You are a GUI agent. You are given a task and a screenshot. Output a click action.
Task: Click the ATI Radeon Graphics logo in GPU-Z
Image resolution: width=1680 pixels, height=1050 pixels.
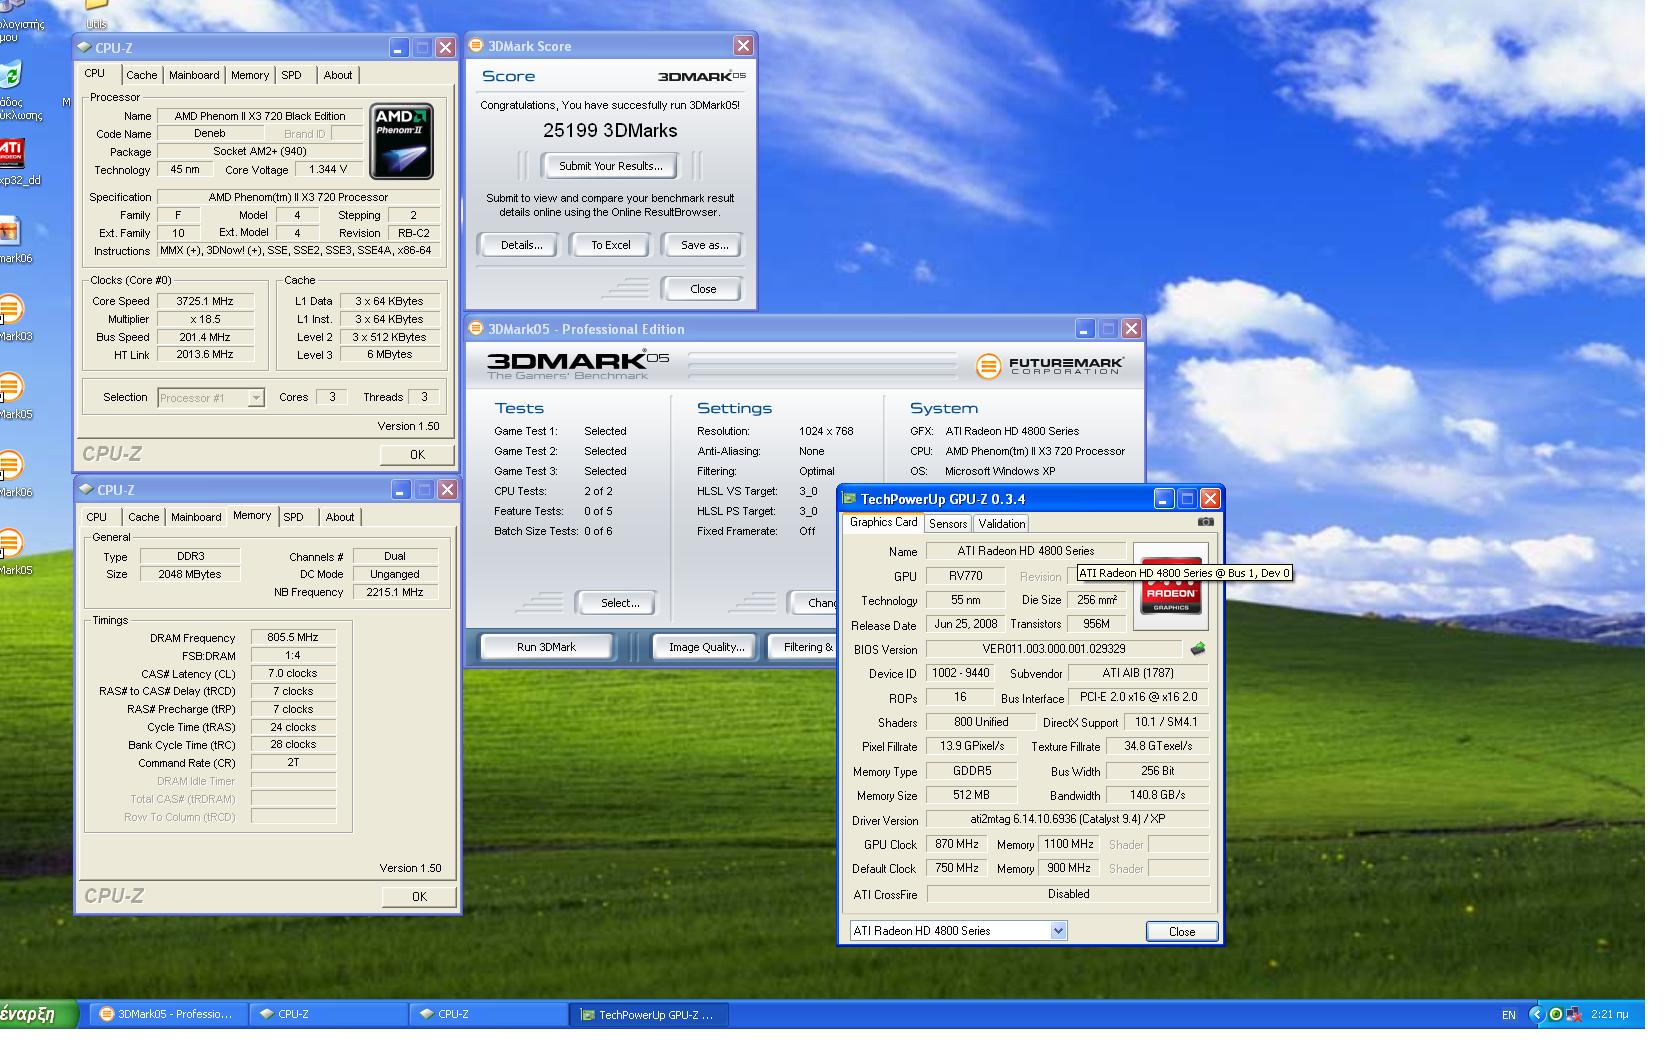click(x=1171, y=586)
